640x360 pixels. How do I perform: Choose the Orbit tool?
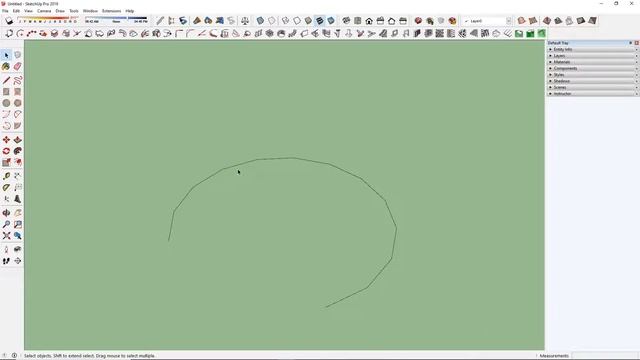pos(6,213)
